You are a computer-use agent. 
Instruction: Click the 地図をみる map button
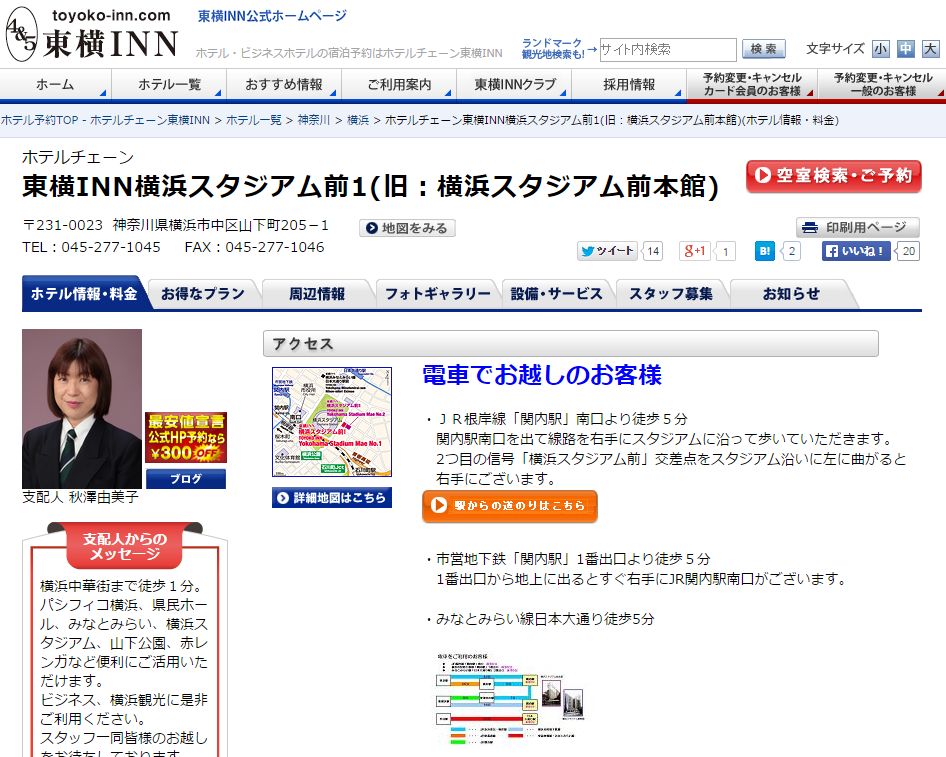[x=407, y=228]
